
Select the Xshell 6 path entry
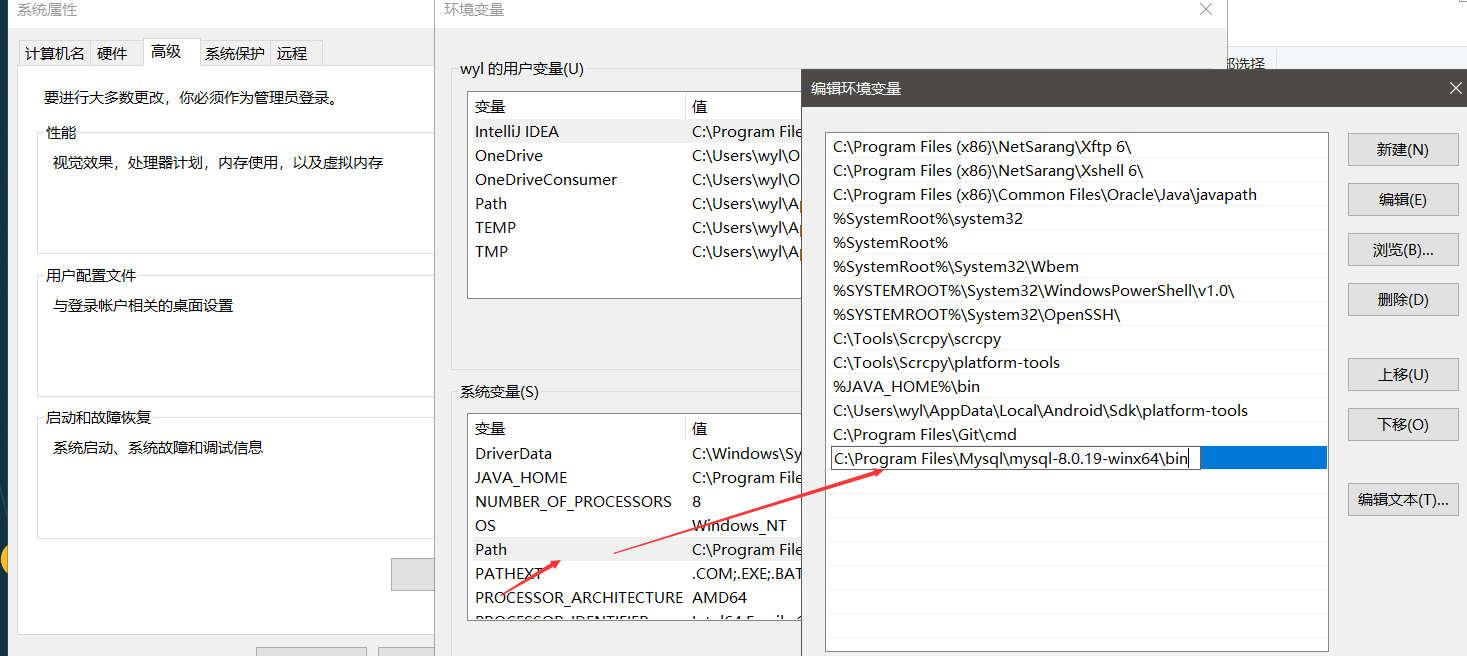click(1078, 170)
